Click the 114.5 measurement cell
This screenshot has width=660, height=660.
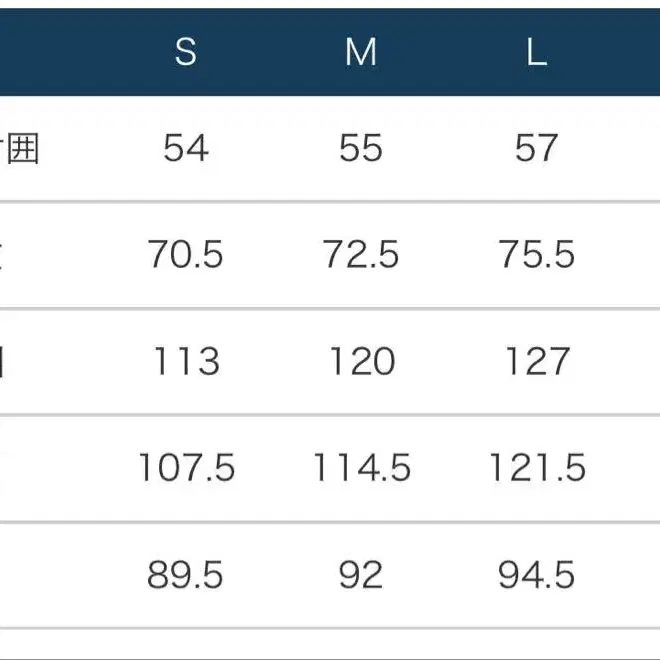pos(361,467)
